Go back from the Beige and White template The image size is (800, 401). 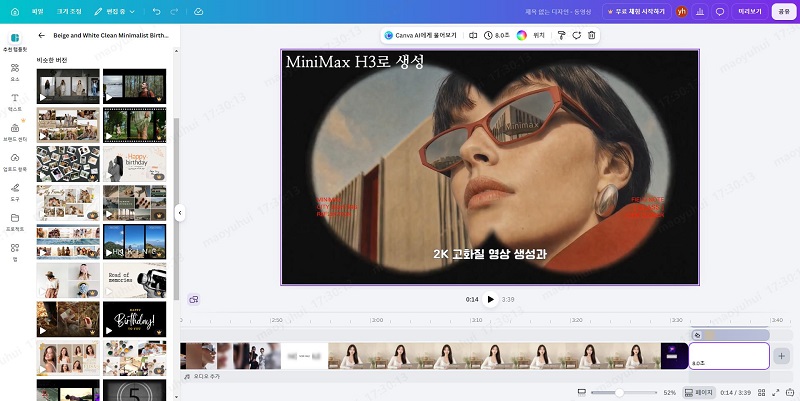42,35
